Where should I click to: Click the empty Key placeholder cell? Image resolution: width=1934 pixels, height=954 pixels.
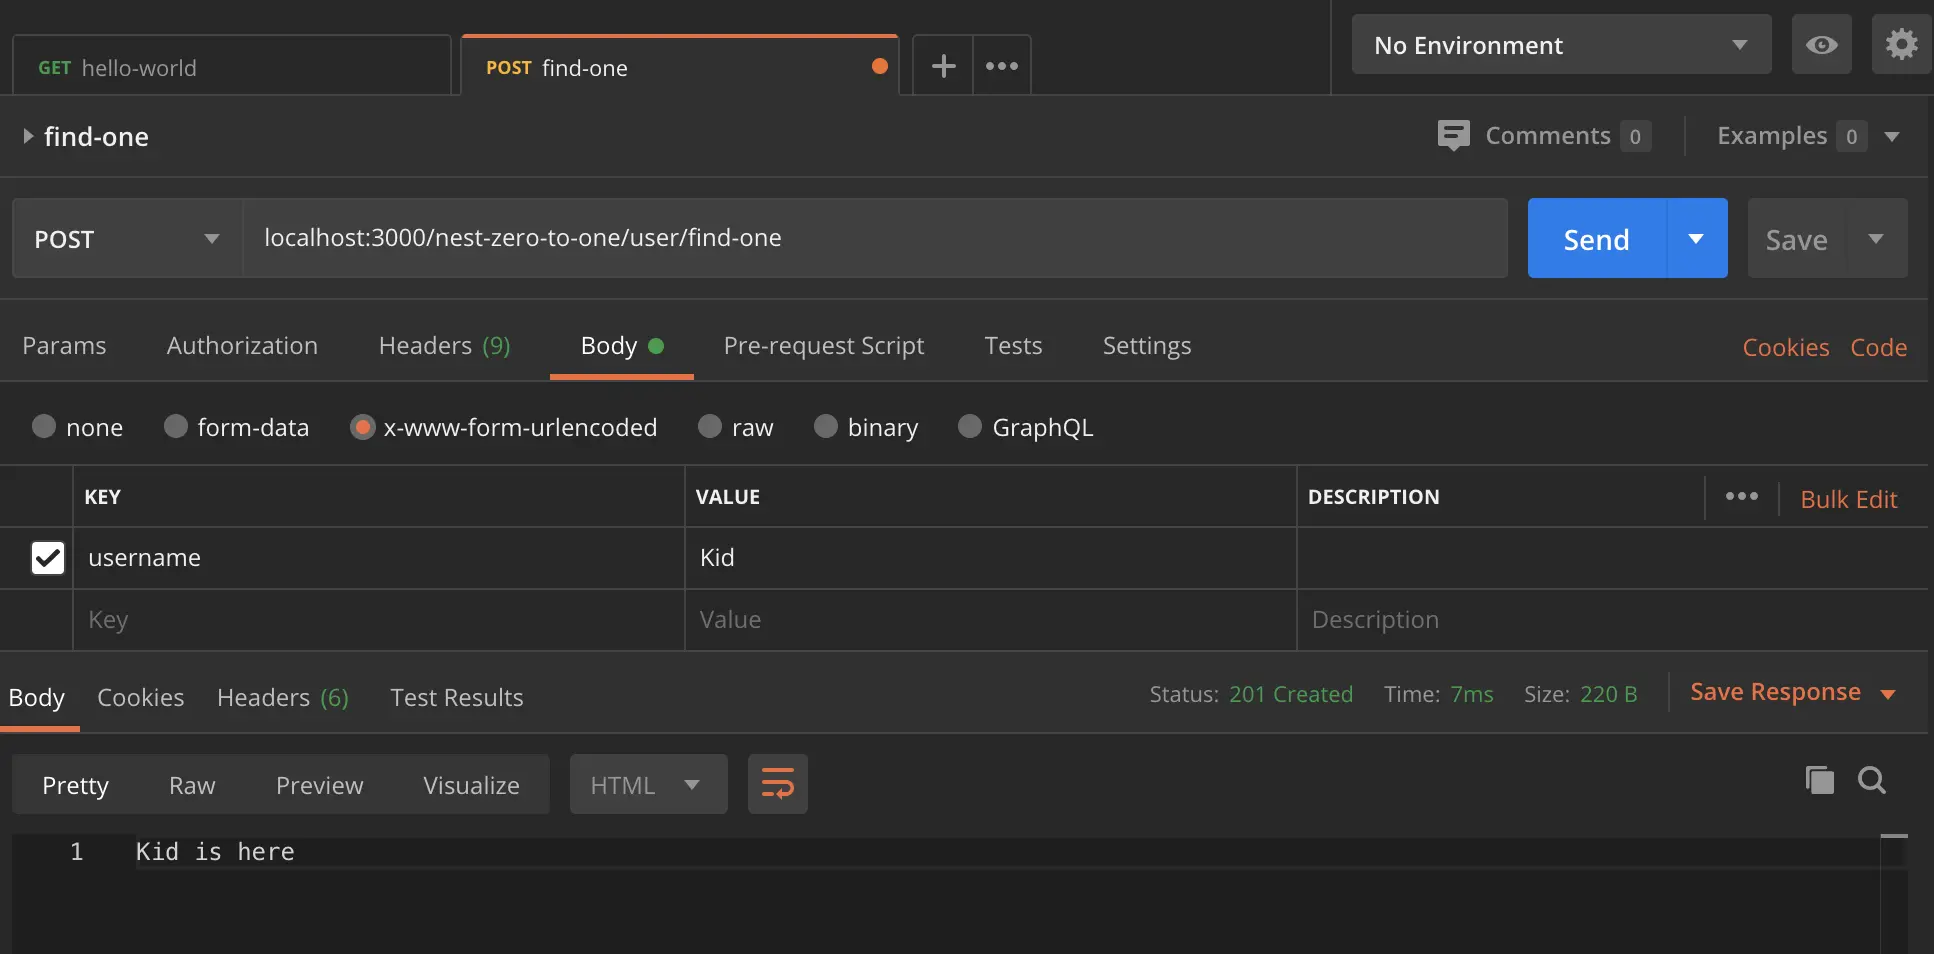tap(379, 620)
